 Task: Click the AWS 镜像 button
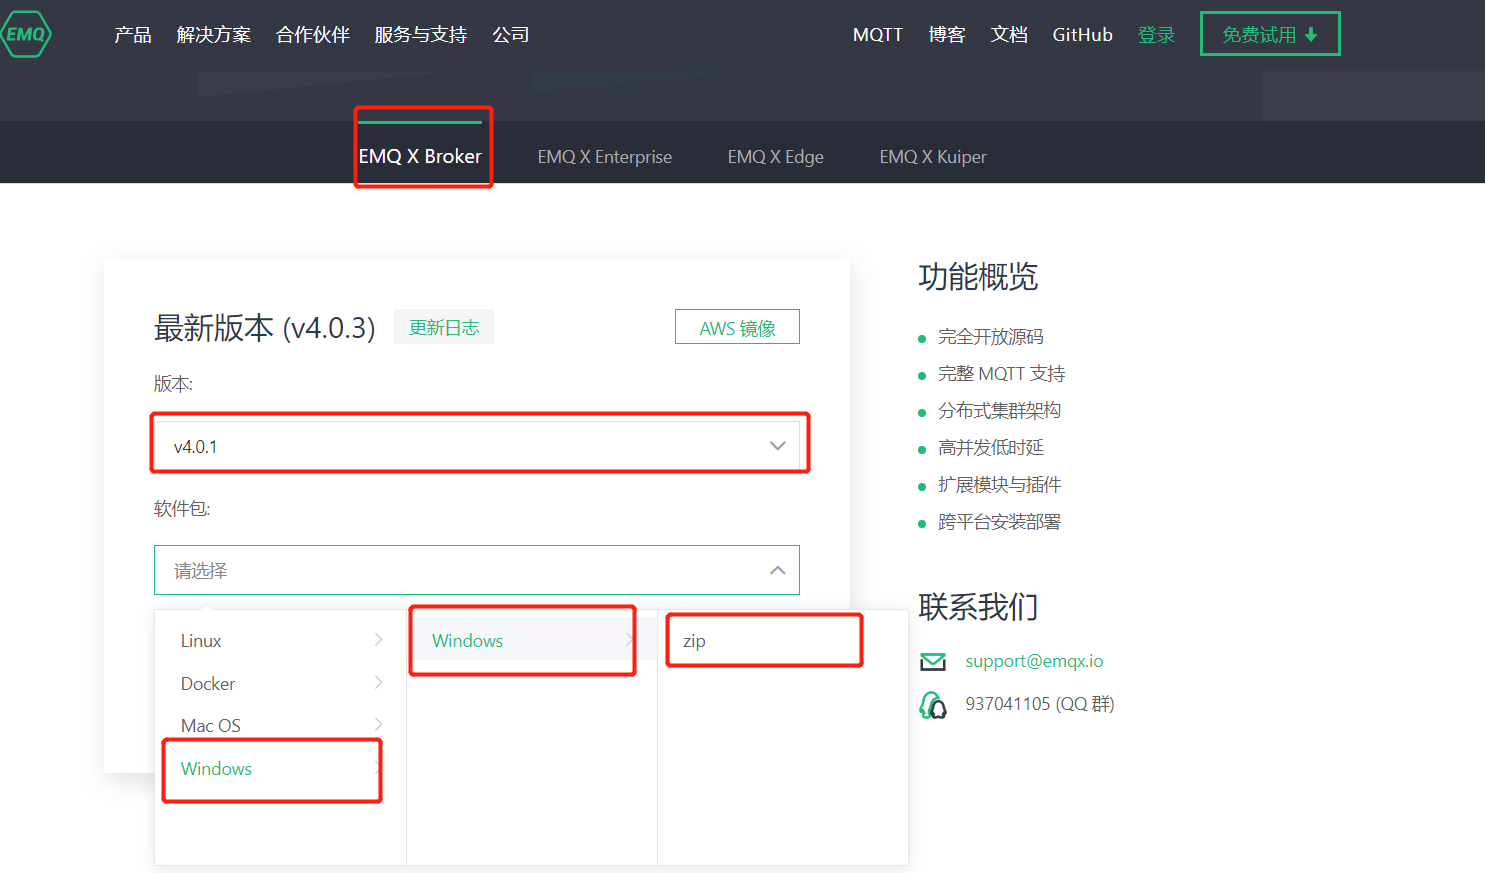click(737, 327)
